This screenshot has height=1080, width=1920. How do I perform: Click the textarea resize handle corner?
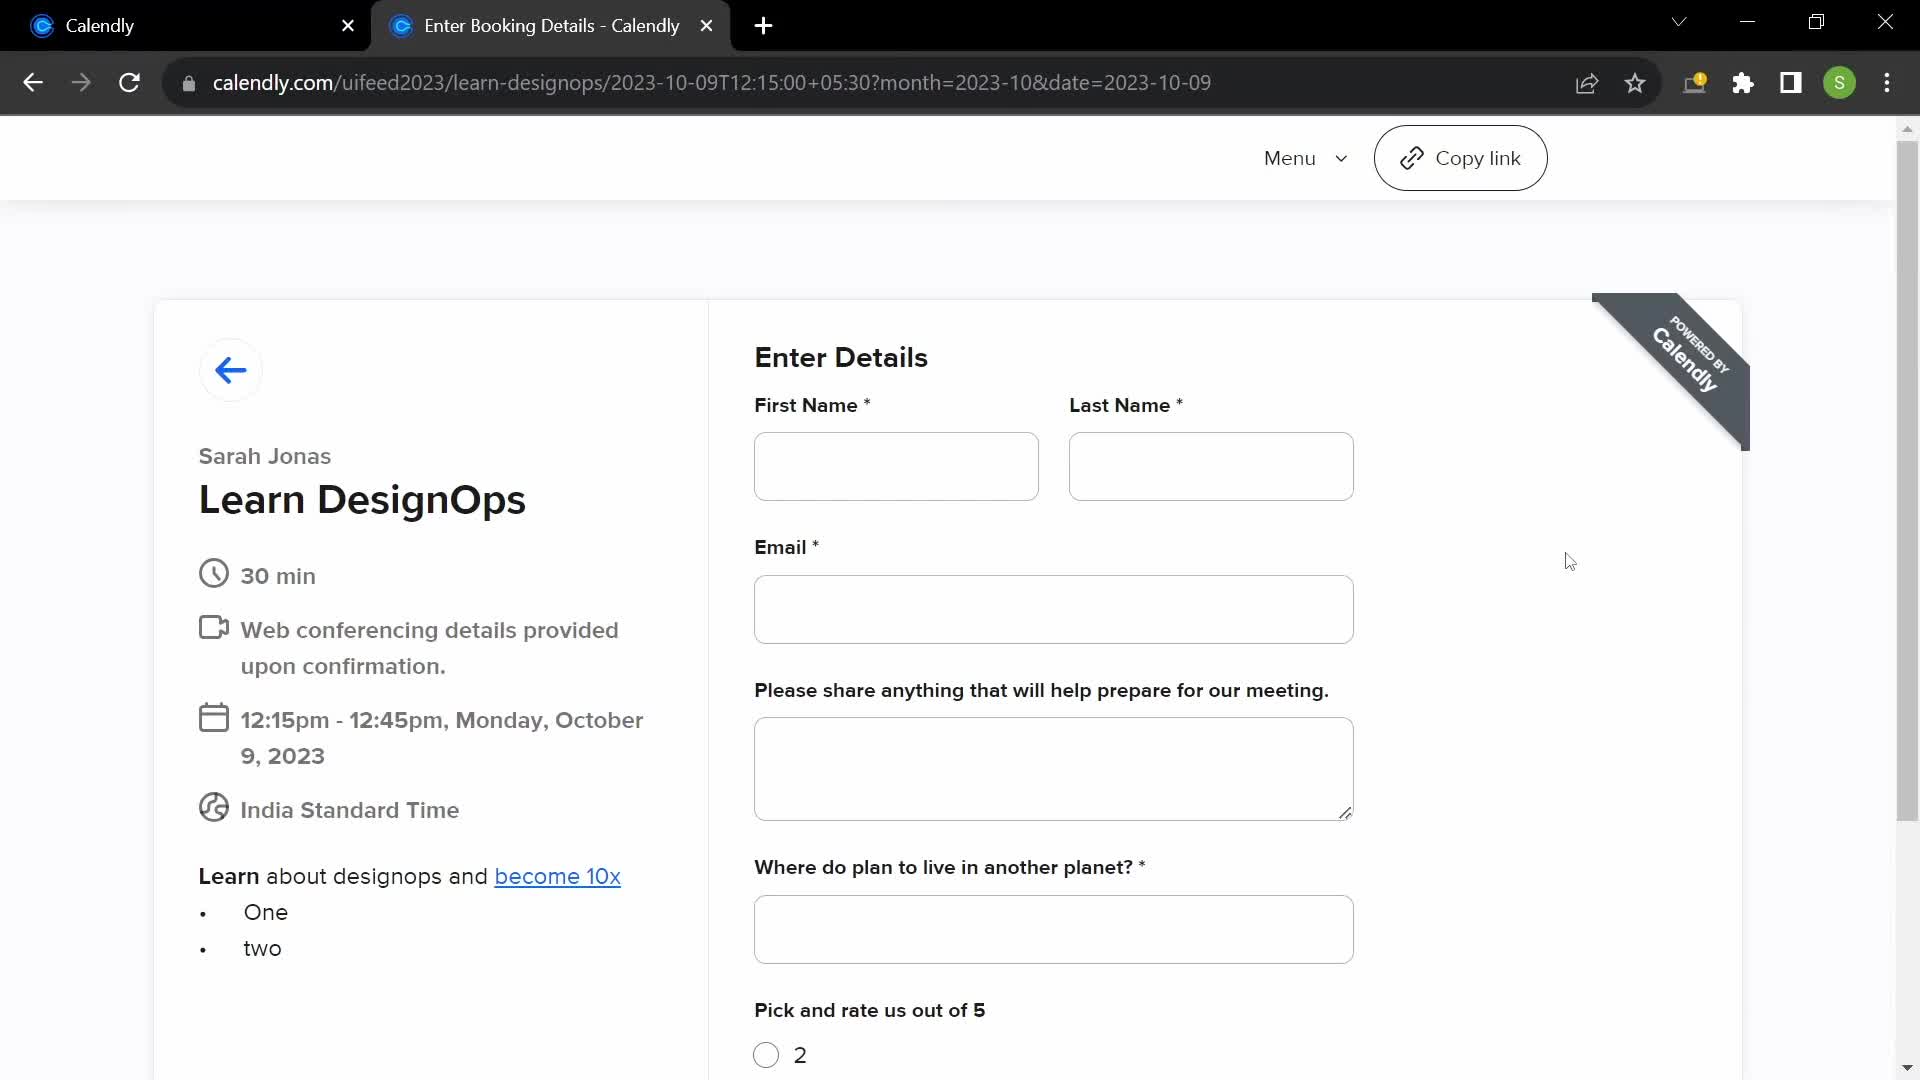[x=1345, y=813]
